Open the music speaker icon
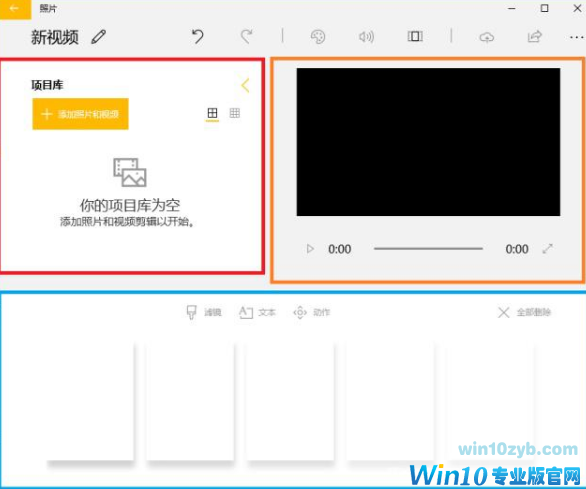The image size is (586, 489). (x=366, y=37)
